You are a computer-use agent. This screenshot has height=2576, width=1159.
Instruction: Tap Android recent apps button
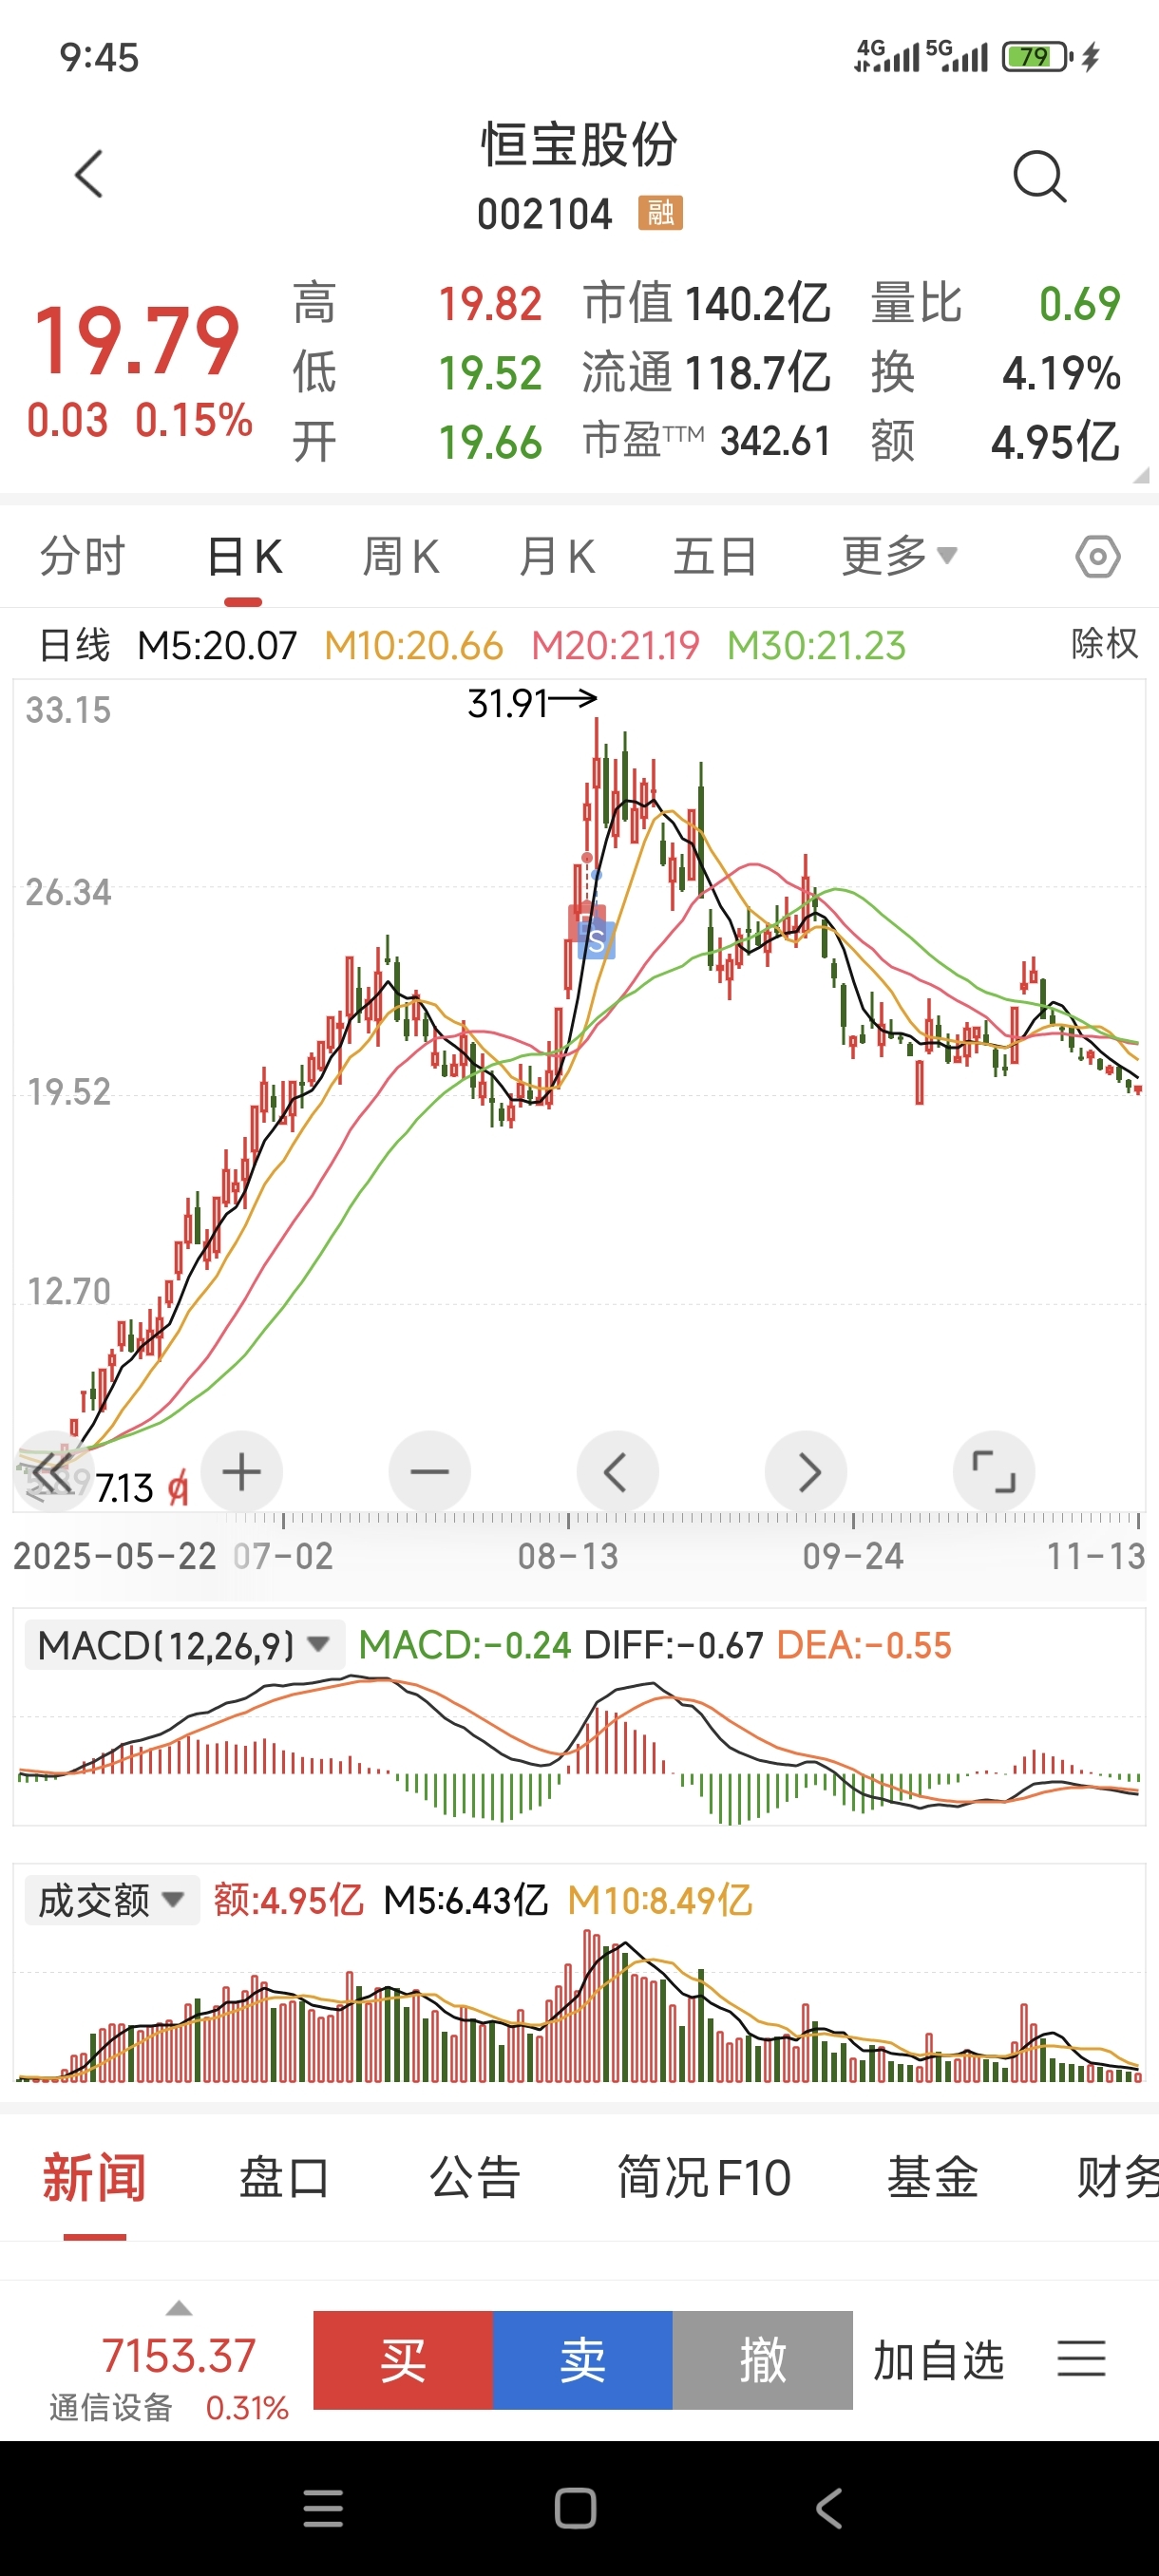point(323,2508)
